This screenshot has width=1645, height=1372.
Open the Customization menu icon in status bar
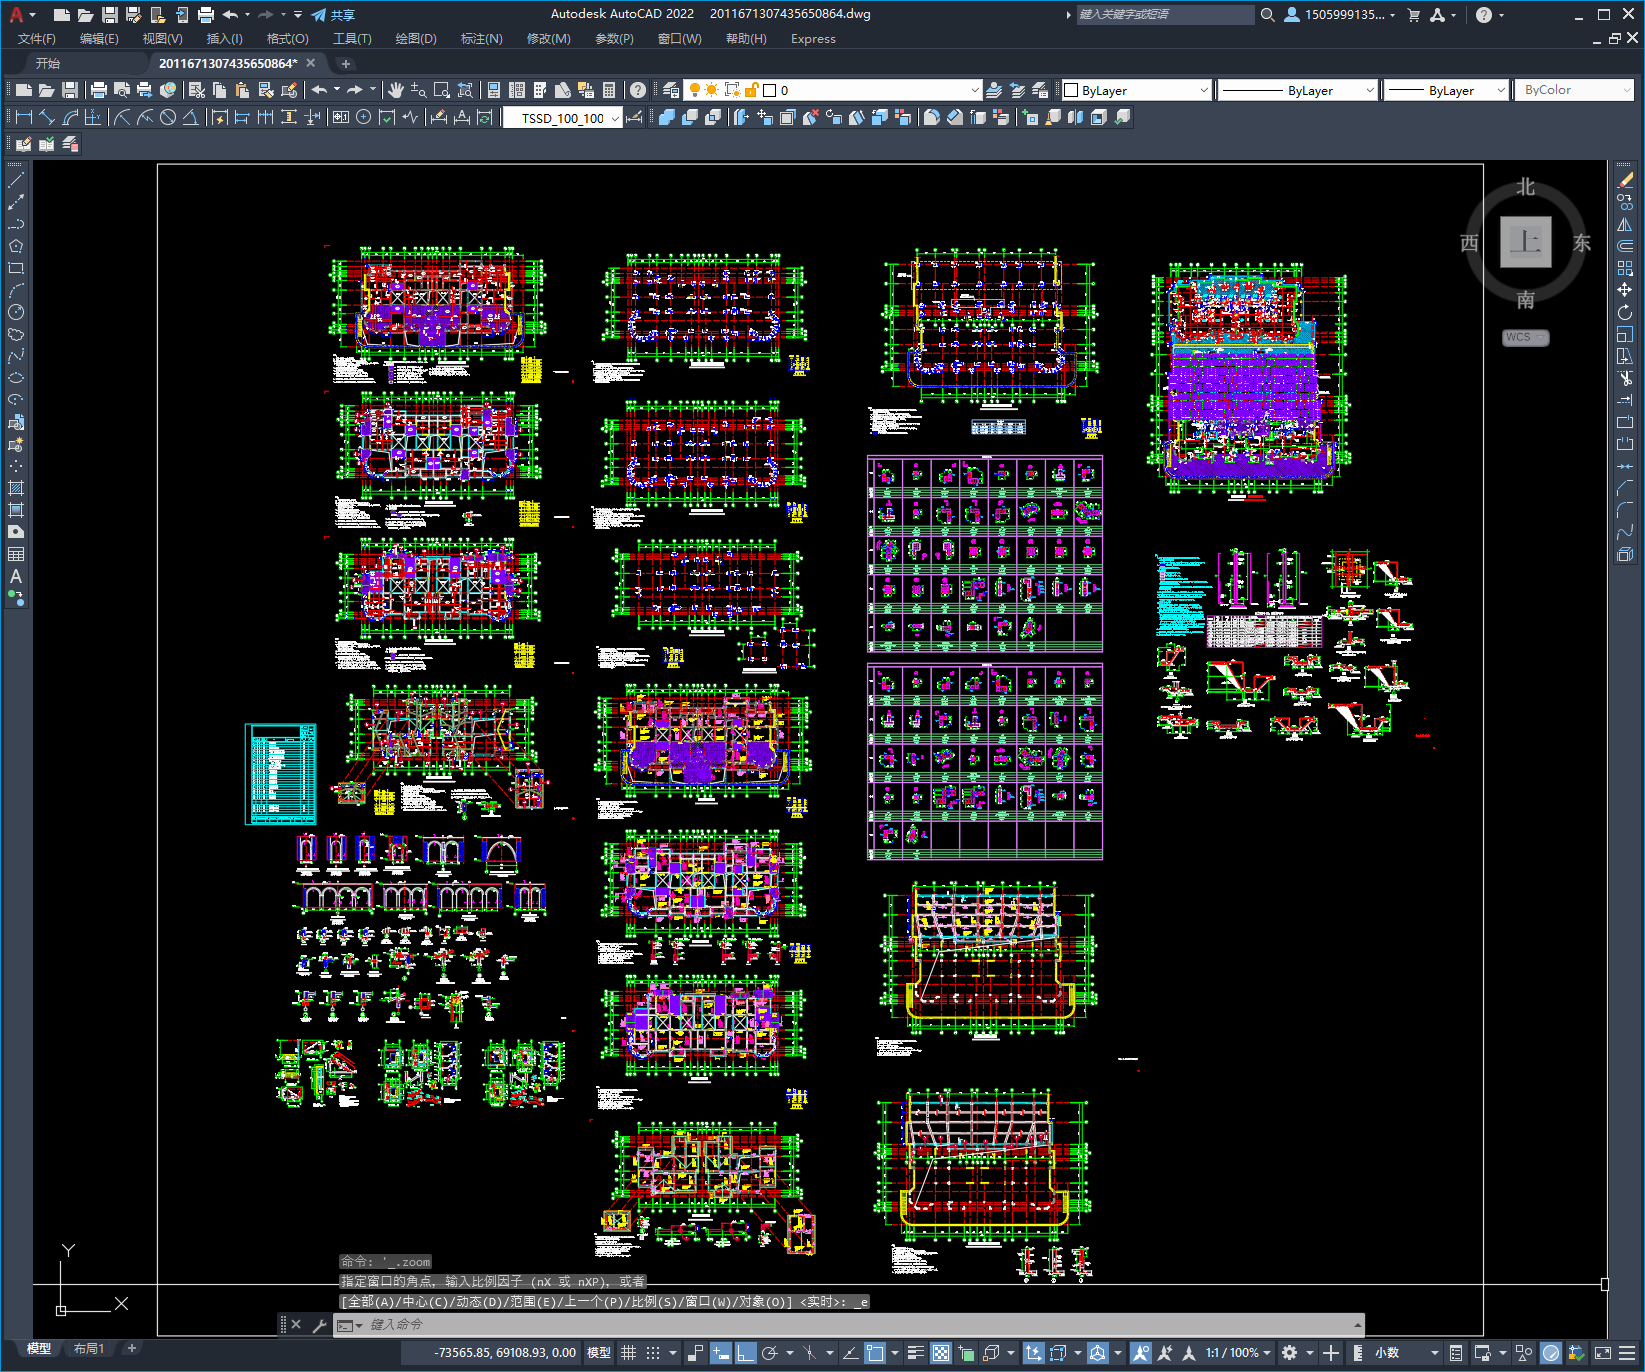click(1626, 1353)
